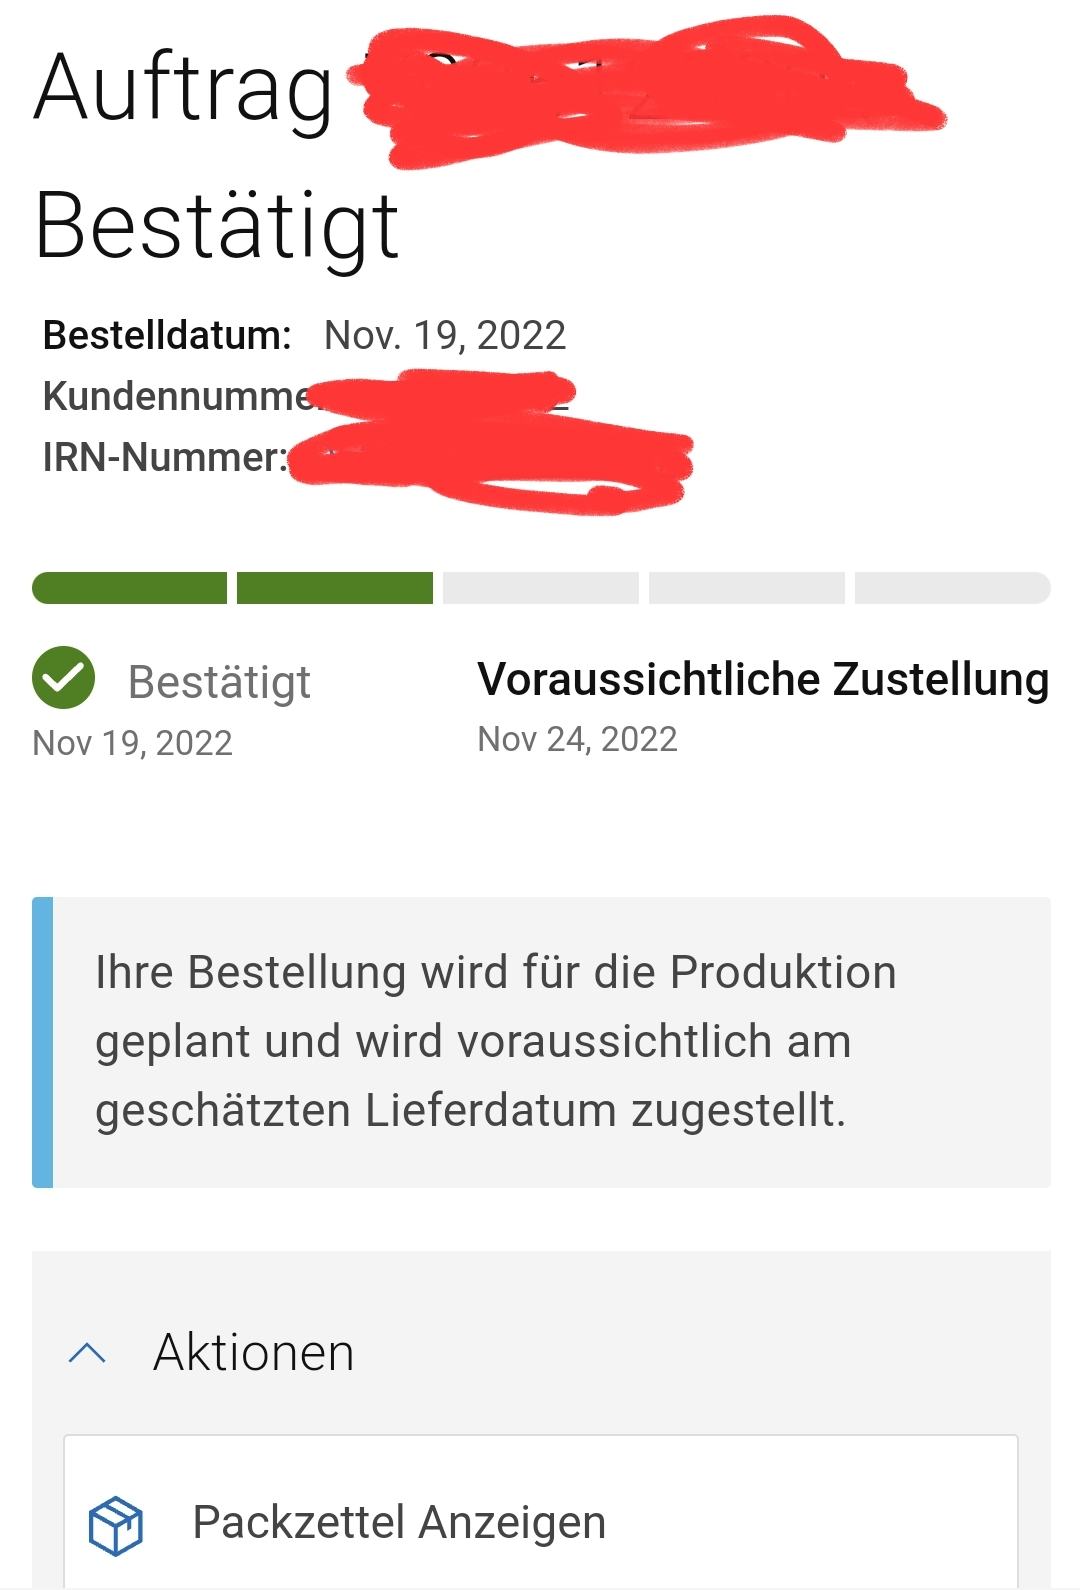Click the Voraussichtliche Zustellung heading
1080x1590 pixels.
tap(763, 680)
